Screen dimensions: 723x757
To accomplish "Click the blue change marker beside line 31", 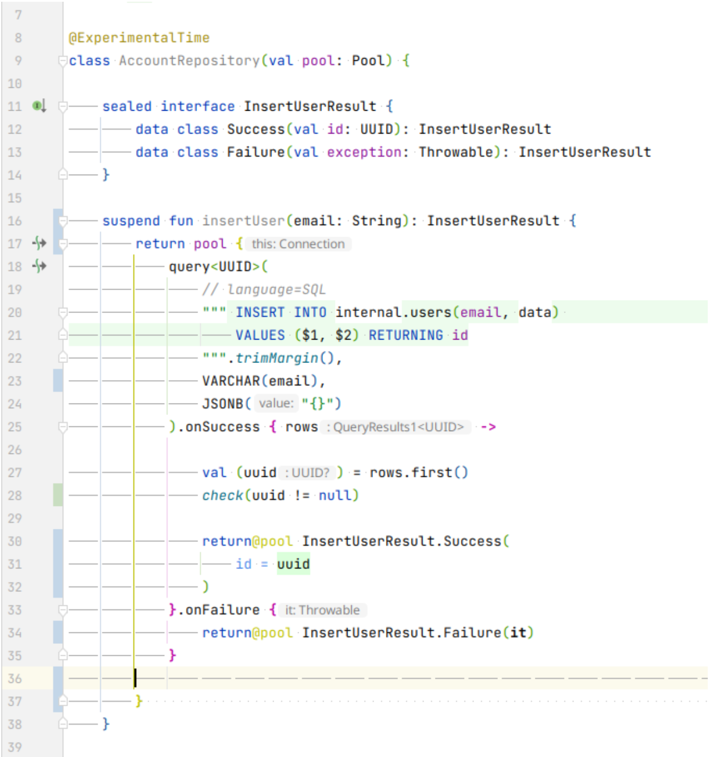I will [58, 564].
